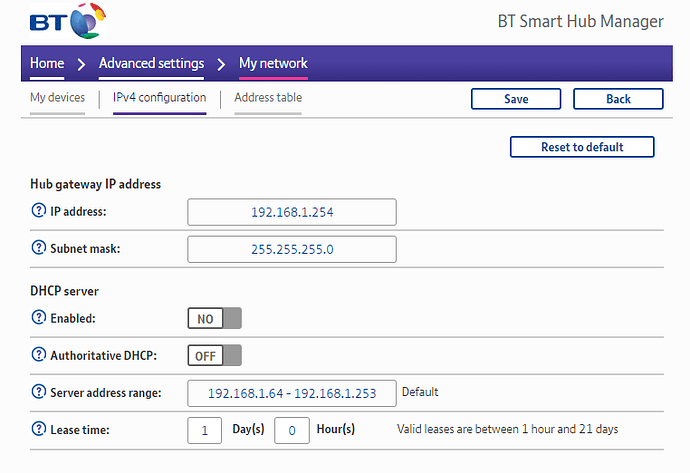Switch to the Address table tab
The width and height of the screenshot is (690, 473).
268,98
